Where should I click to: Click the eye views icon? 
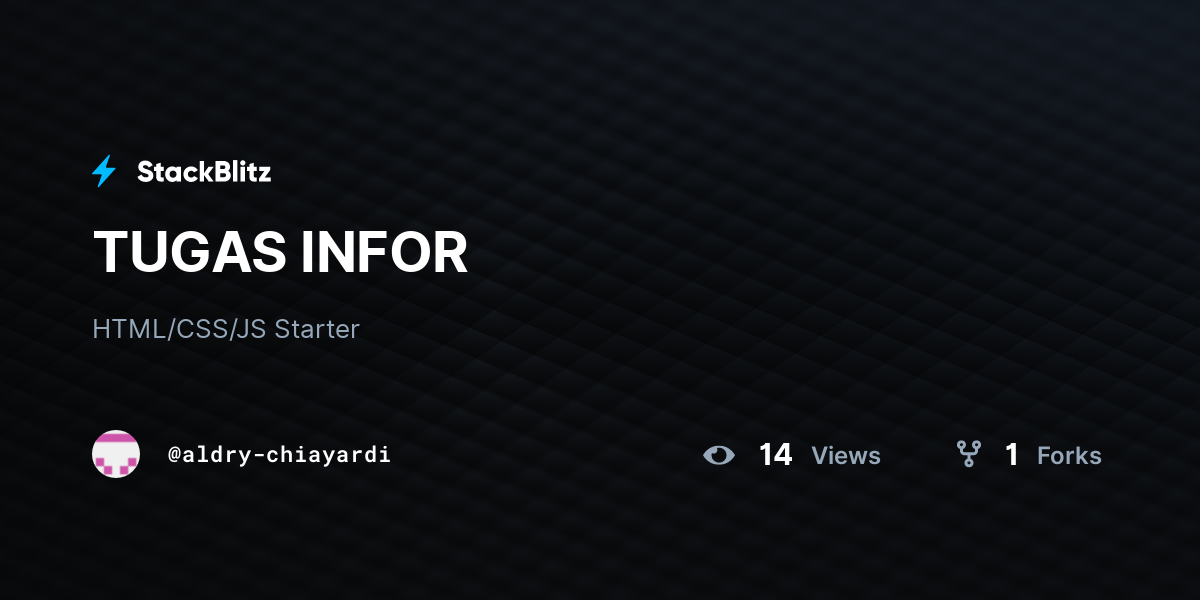pos(719,456)
